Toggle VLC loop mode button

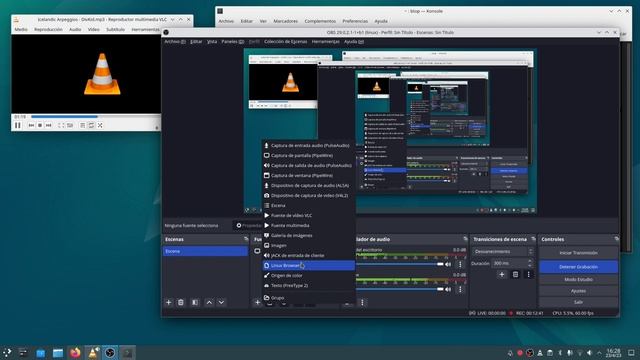tap(91, 125)
